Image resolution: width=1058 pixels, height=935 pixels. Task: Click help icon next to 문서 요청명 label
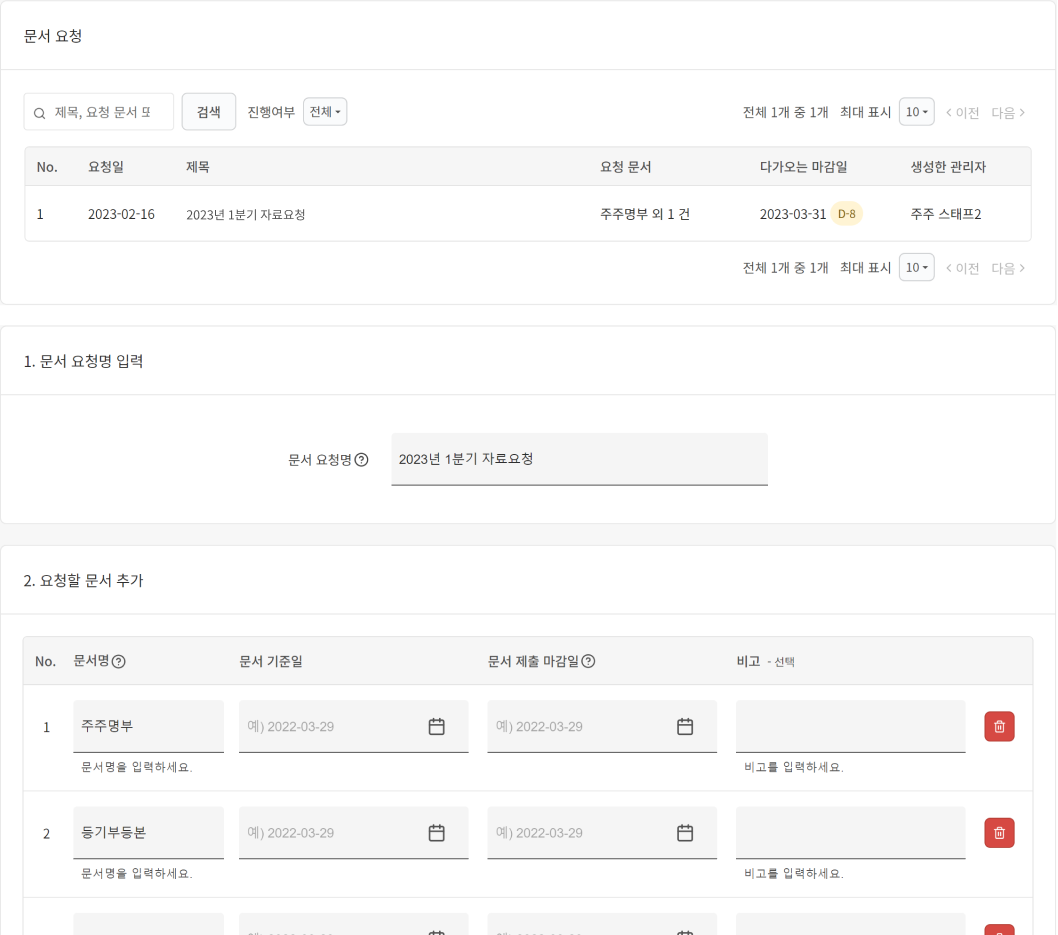coord(362,460)
